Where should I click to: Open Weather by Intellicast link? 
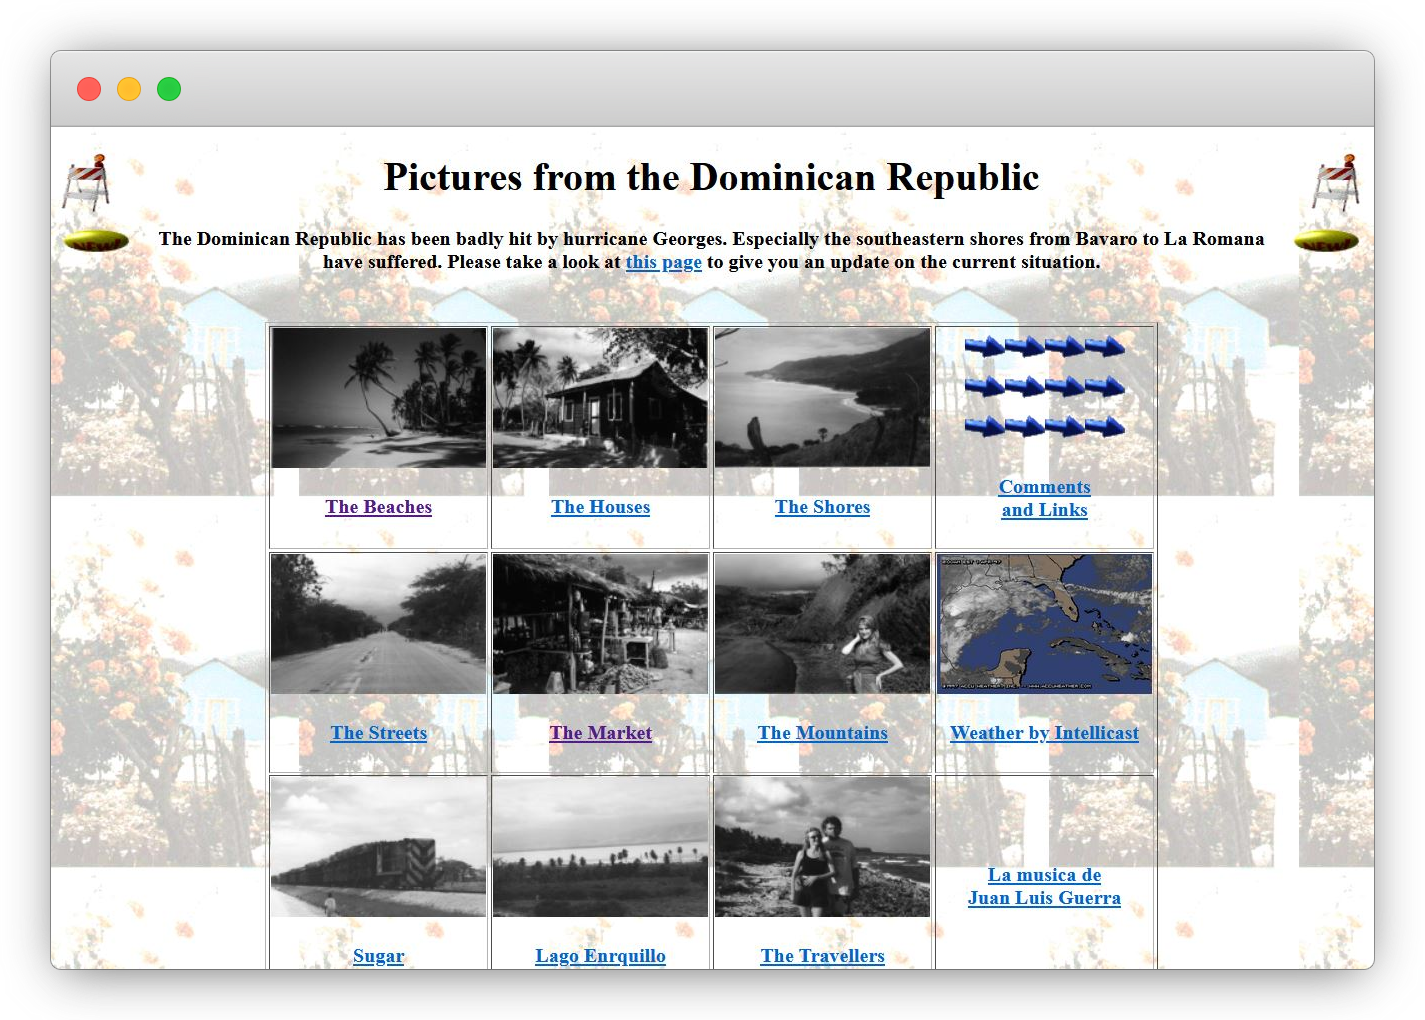coord(1045,733)
